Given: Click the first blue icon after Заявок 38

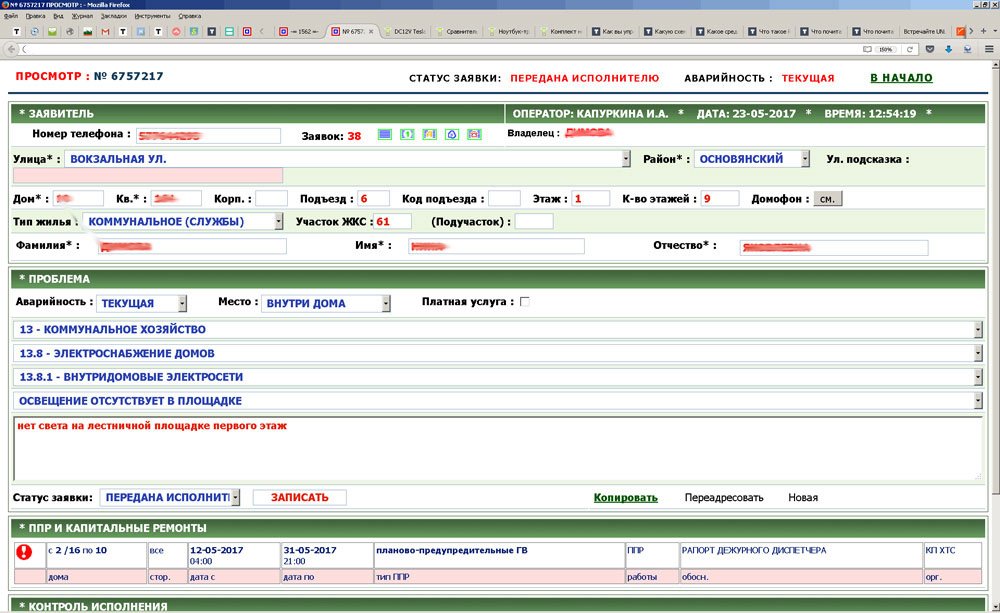Looking at the screenshot, I should 384,135.
